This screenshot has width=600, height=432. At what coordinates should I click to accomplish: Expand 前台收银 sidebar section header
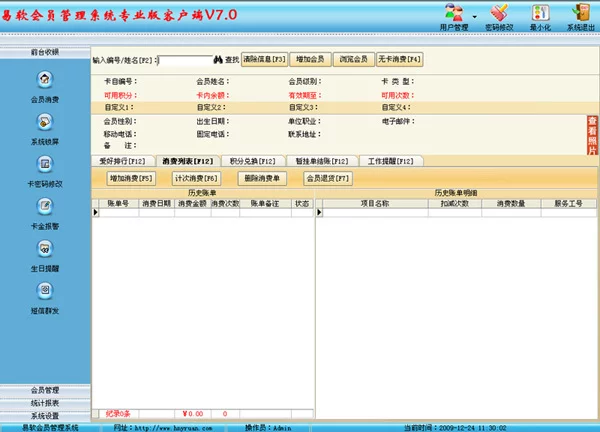[x=45, y=52]
